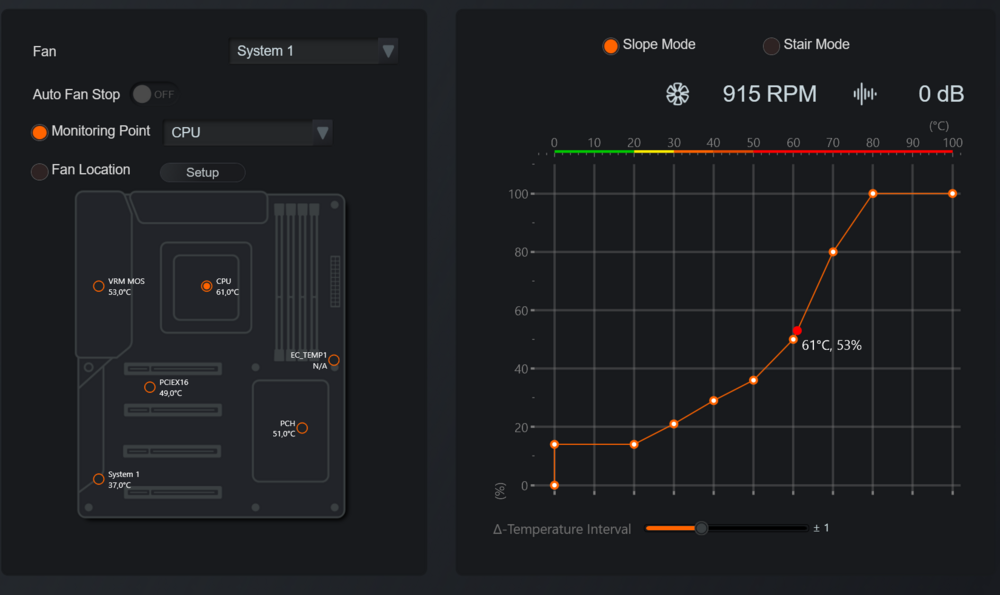Select the EC_TEMP1 sensor marker

(x=334, y=360)
